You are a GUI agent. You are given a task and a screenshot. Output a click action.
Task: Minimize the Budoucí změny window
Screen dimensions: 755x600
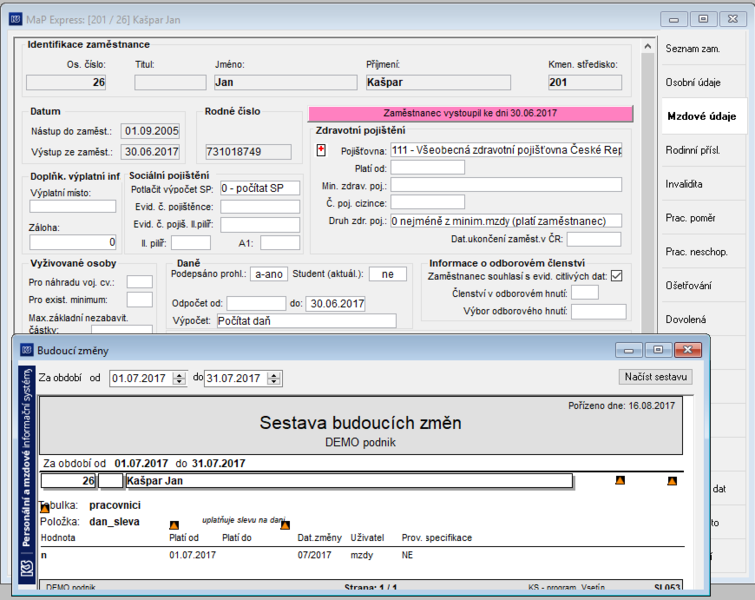[x=629, y=350]
